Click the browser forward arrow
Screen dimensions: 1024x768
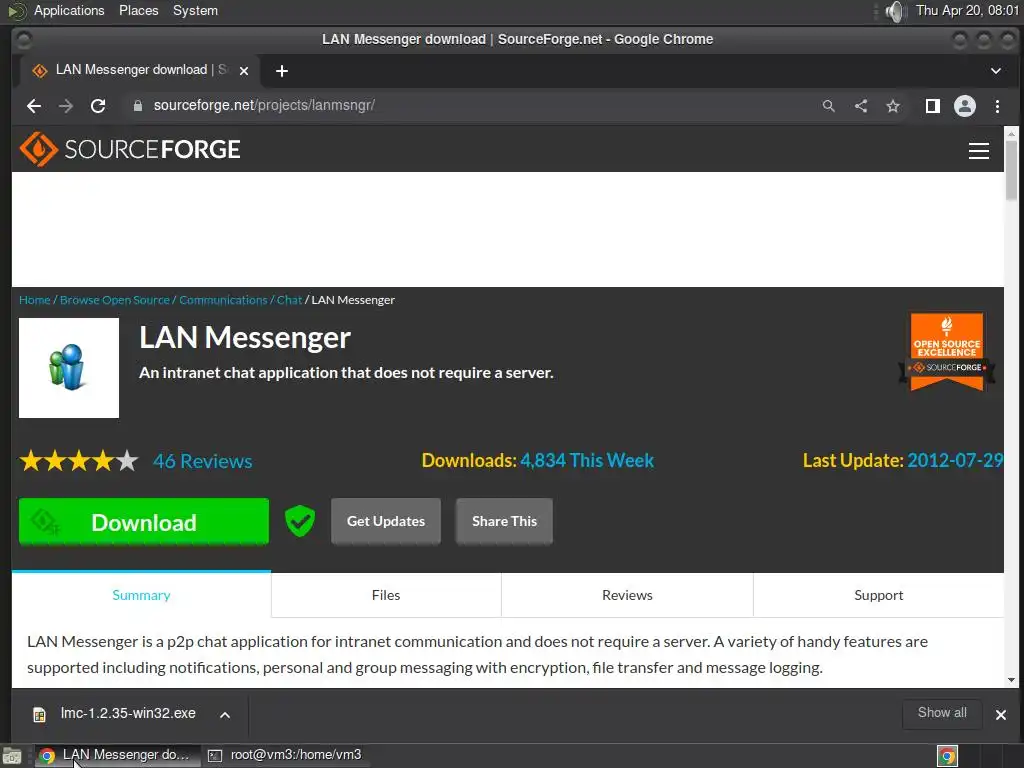coord(66,106)
